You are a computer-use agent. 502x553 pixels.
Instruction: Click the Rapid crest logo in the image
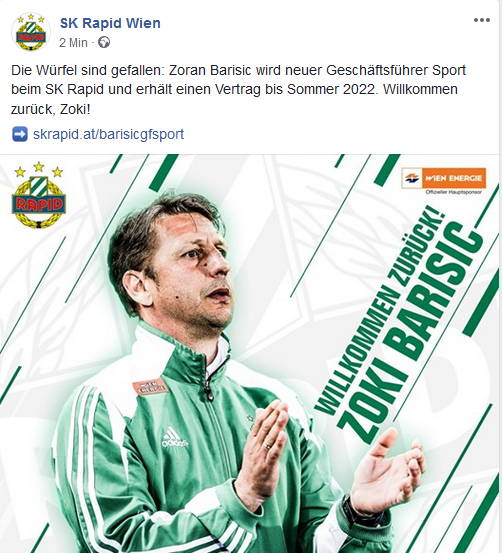(38, 195)
